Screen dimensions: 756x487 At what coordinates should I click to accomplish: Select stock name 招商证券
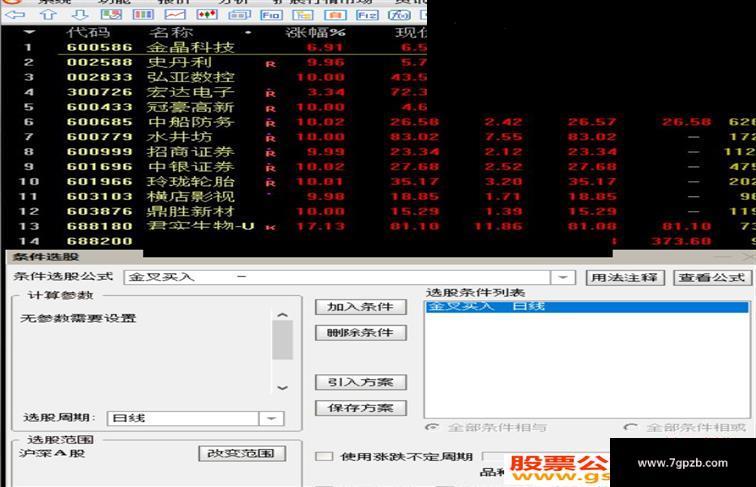[191, 152]
